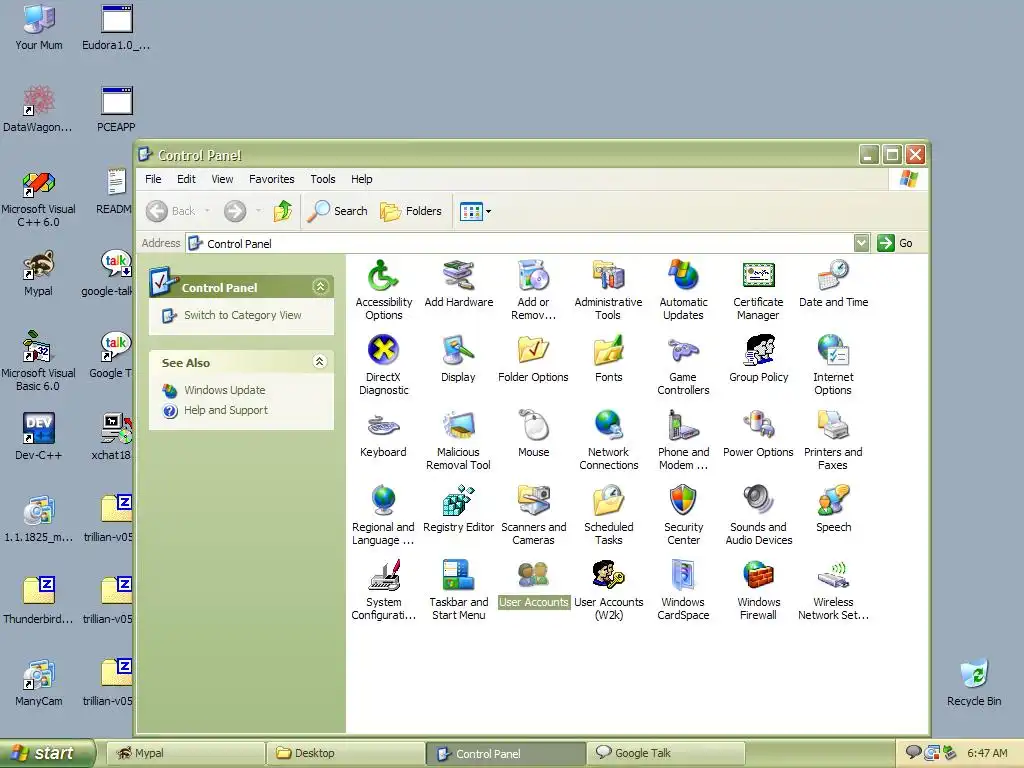Open Accessibility Options applet
1024x768 pixels.
(x=383, y=290)
